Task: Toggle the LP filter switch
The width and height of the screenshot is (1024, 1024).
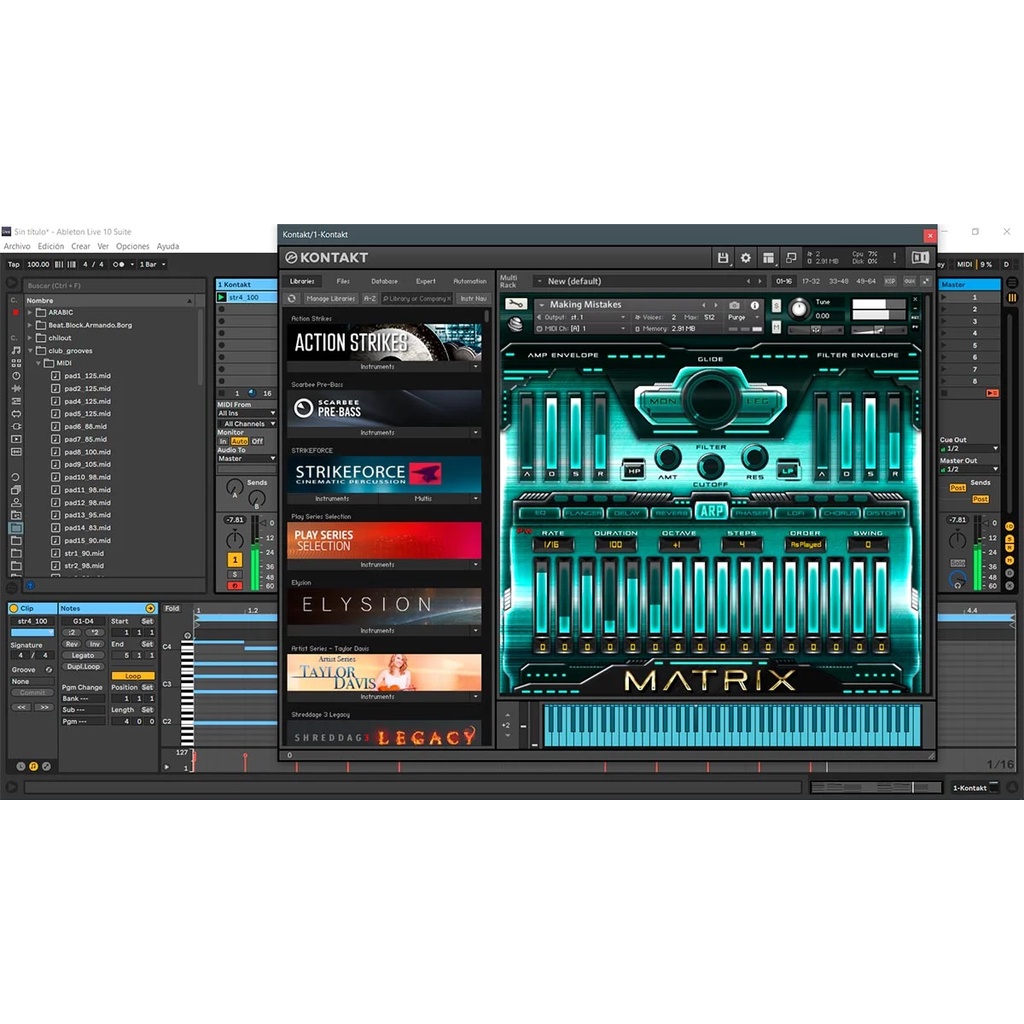Action: point(788,469)
